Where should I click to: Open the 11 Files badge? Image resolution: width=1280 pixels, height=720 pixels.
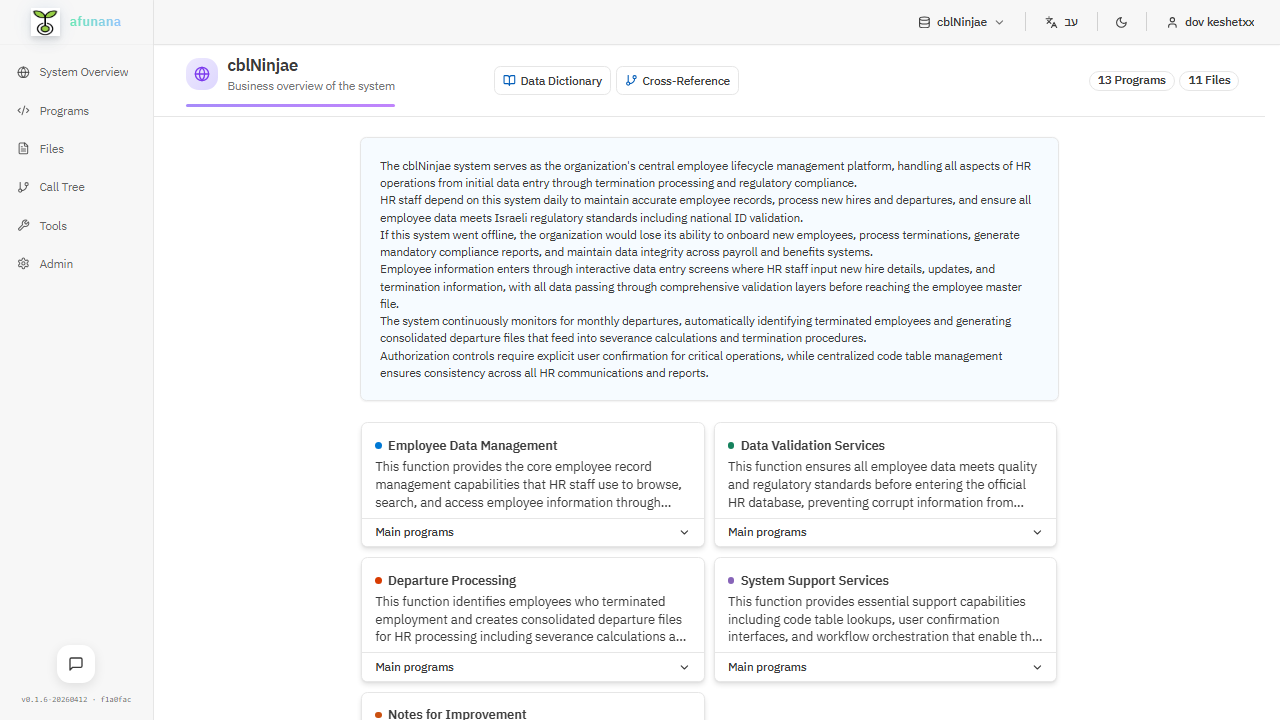pos(1208,80)
